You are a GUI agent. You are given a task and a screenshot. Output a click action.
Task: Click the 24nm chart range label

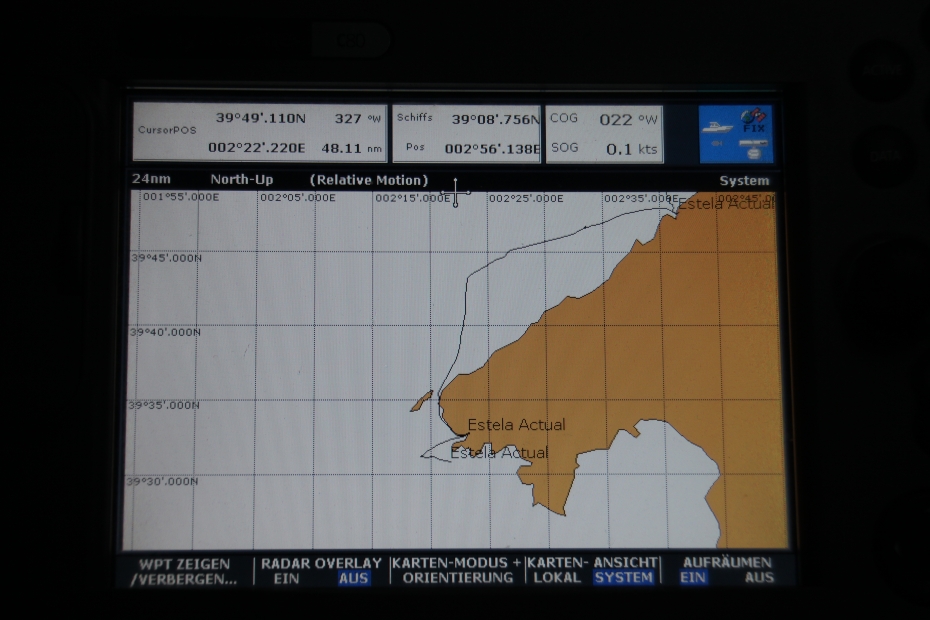pyautogui.click(x=151, y=179)
